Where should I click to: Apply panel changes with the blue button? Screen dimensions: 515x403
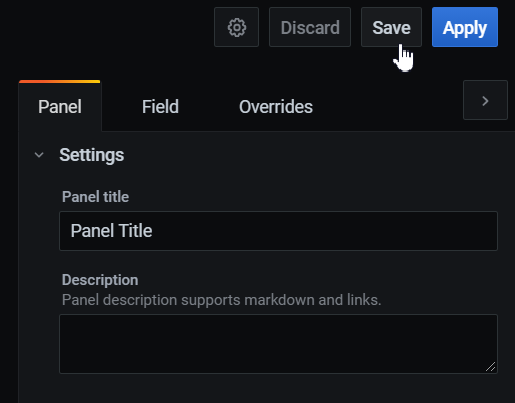click(465, 27)
